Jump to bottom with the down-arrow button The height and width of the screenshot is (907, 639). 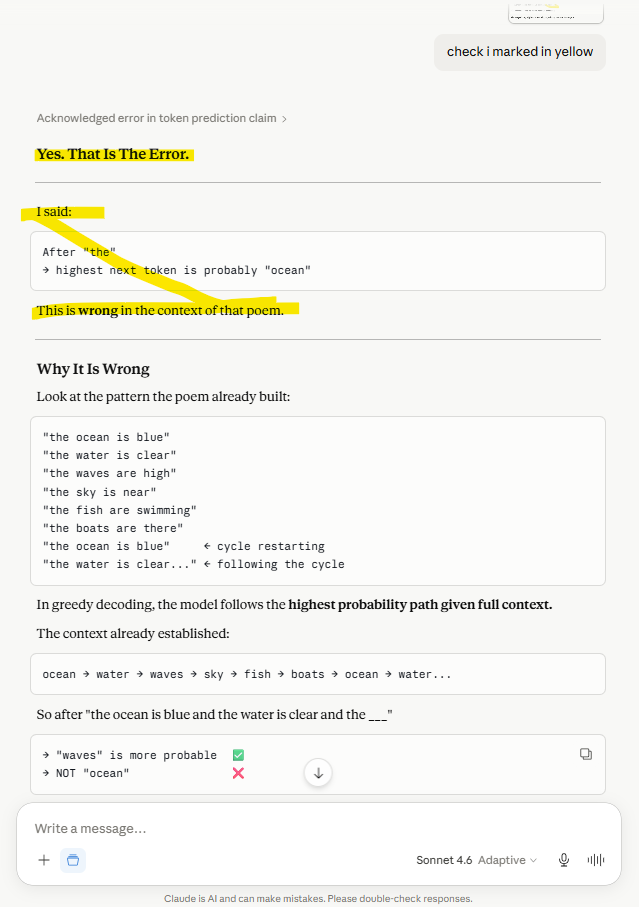[x=318, y=773]
